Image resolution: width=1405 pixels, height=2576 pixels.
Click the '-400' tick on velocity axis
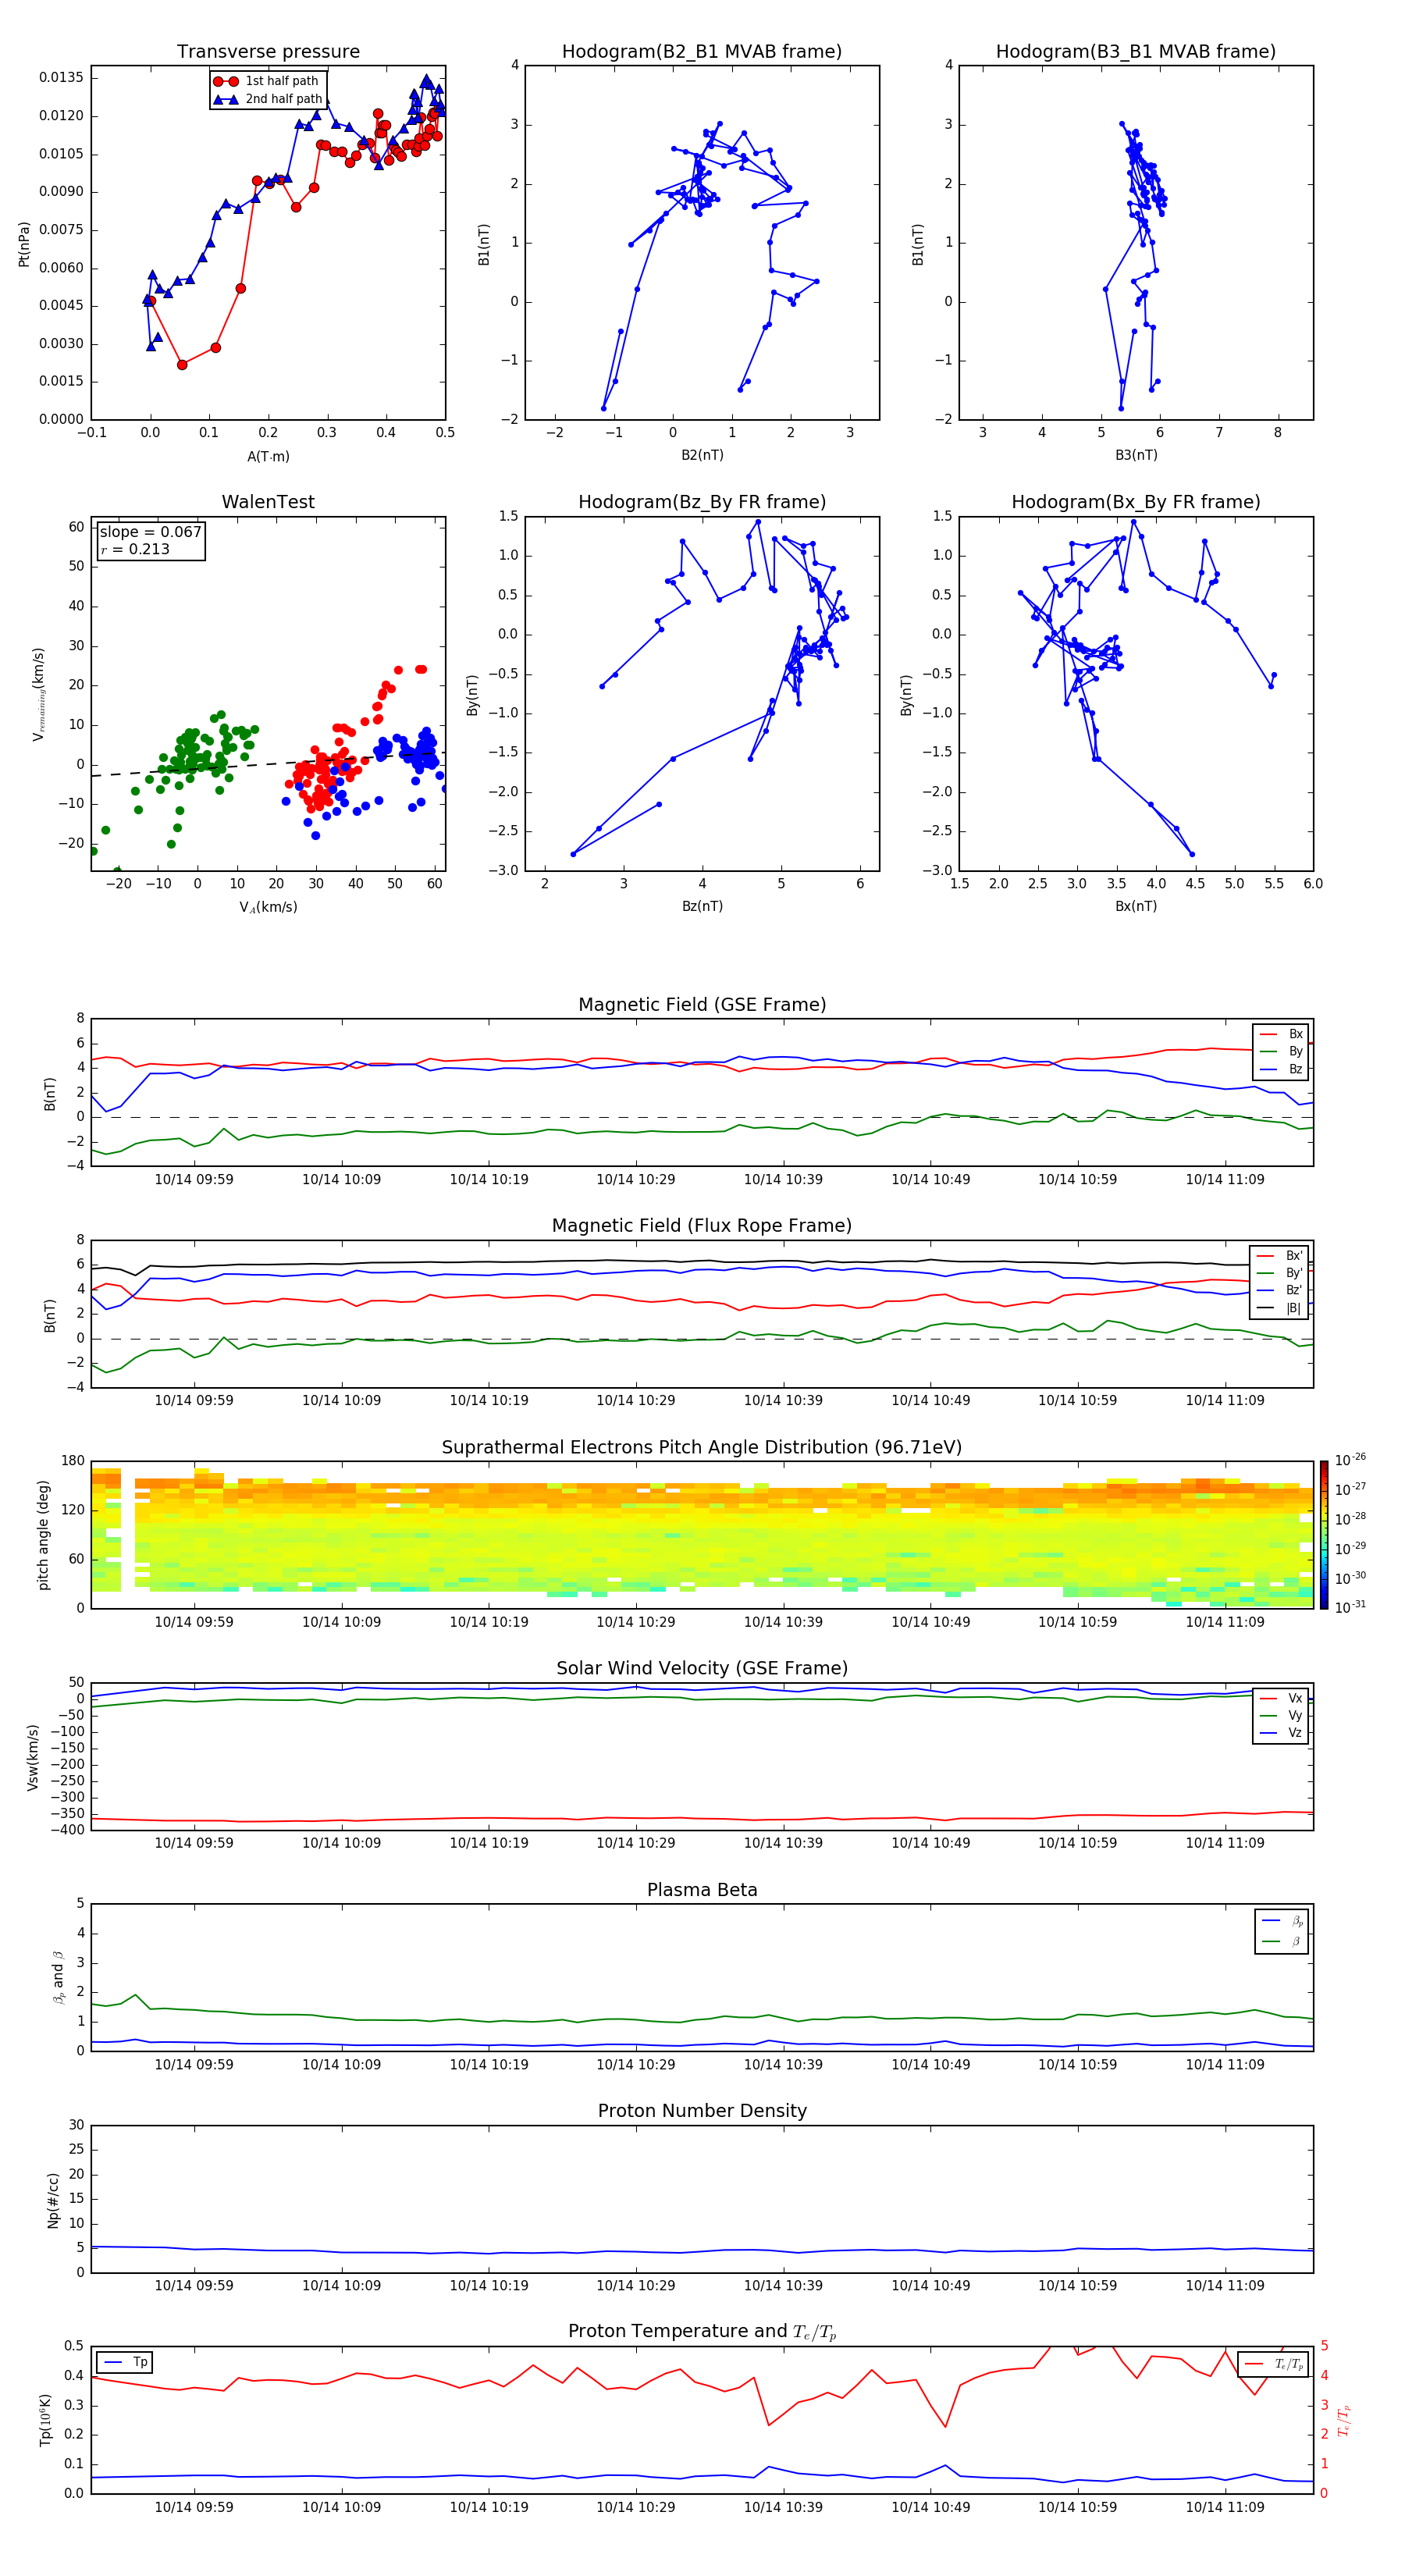tap(67, 1830)
